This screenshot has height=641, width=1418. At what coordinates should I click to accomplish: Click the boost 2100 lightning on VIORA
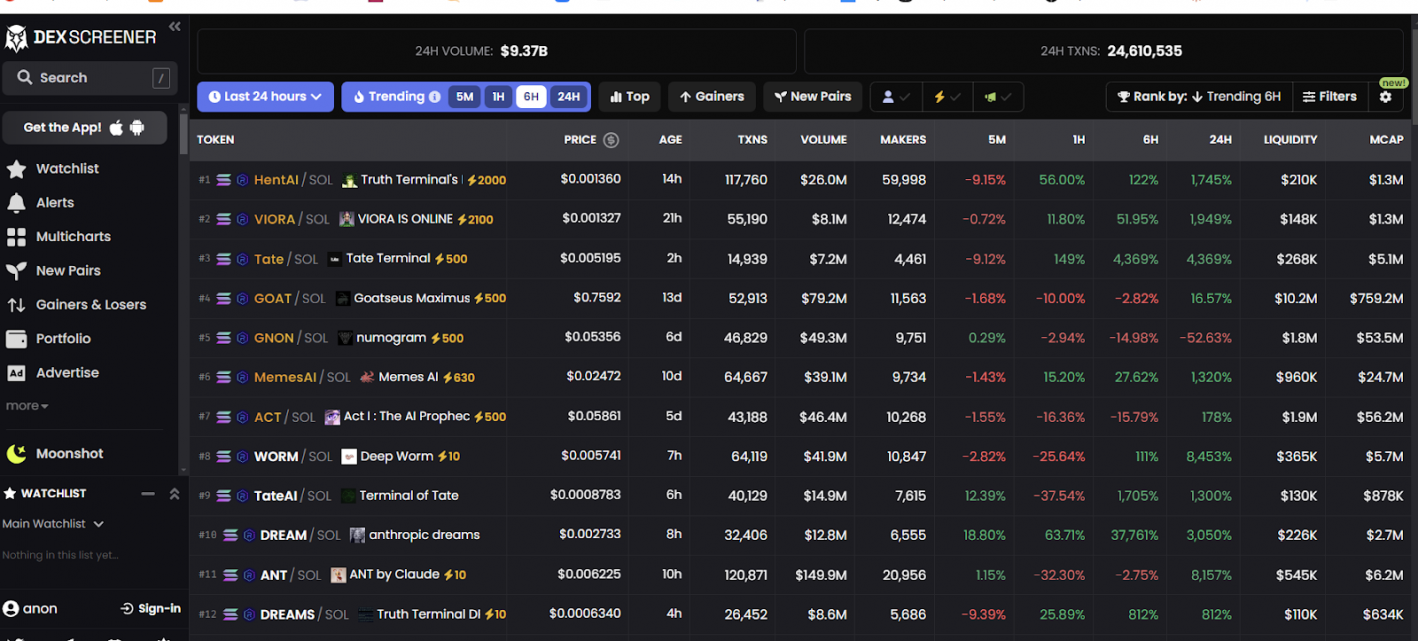474,219
